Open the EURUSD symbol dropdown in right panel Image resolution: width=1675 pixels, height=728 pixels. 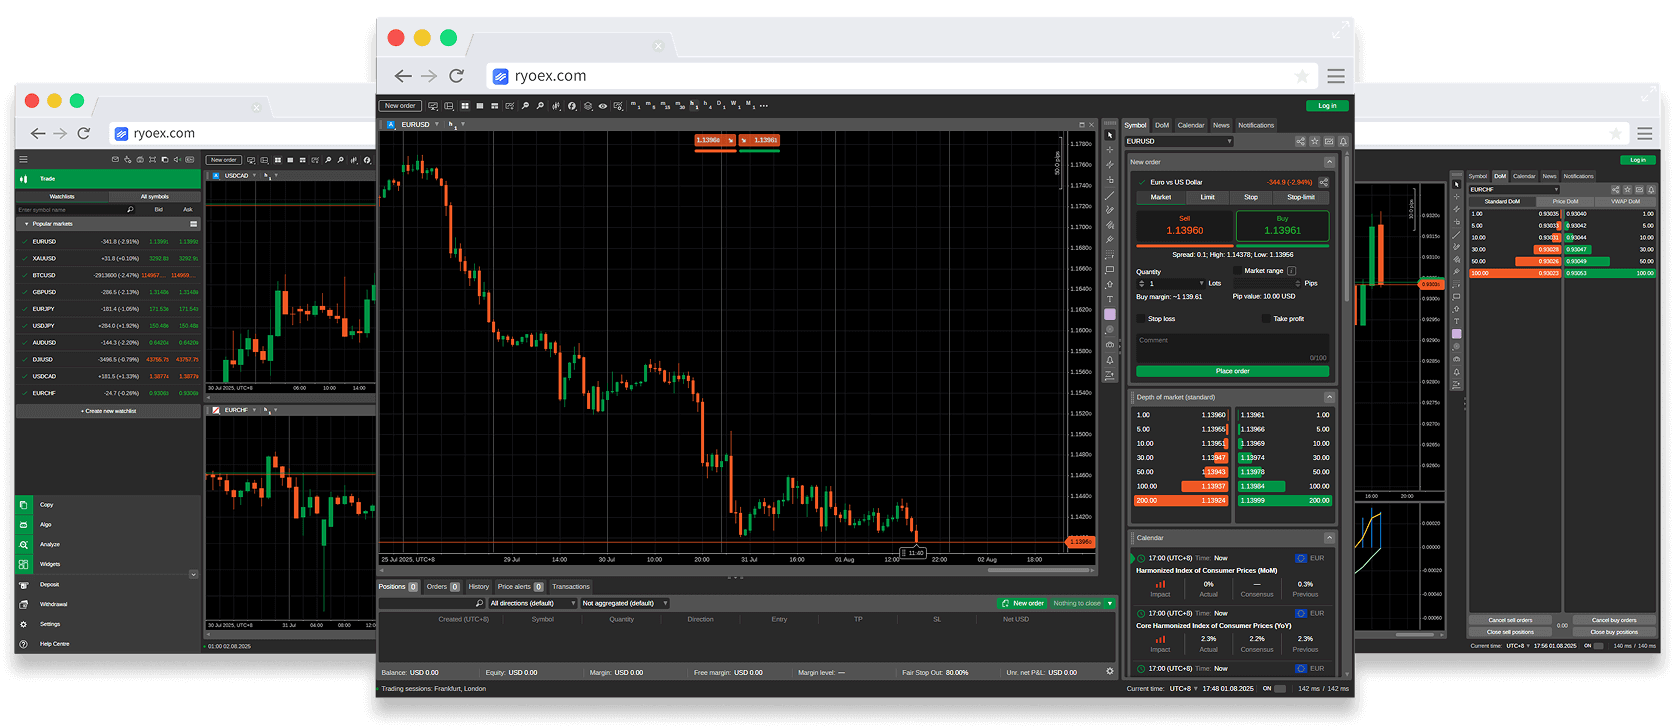click(1180, 141)
